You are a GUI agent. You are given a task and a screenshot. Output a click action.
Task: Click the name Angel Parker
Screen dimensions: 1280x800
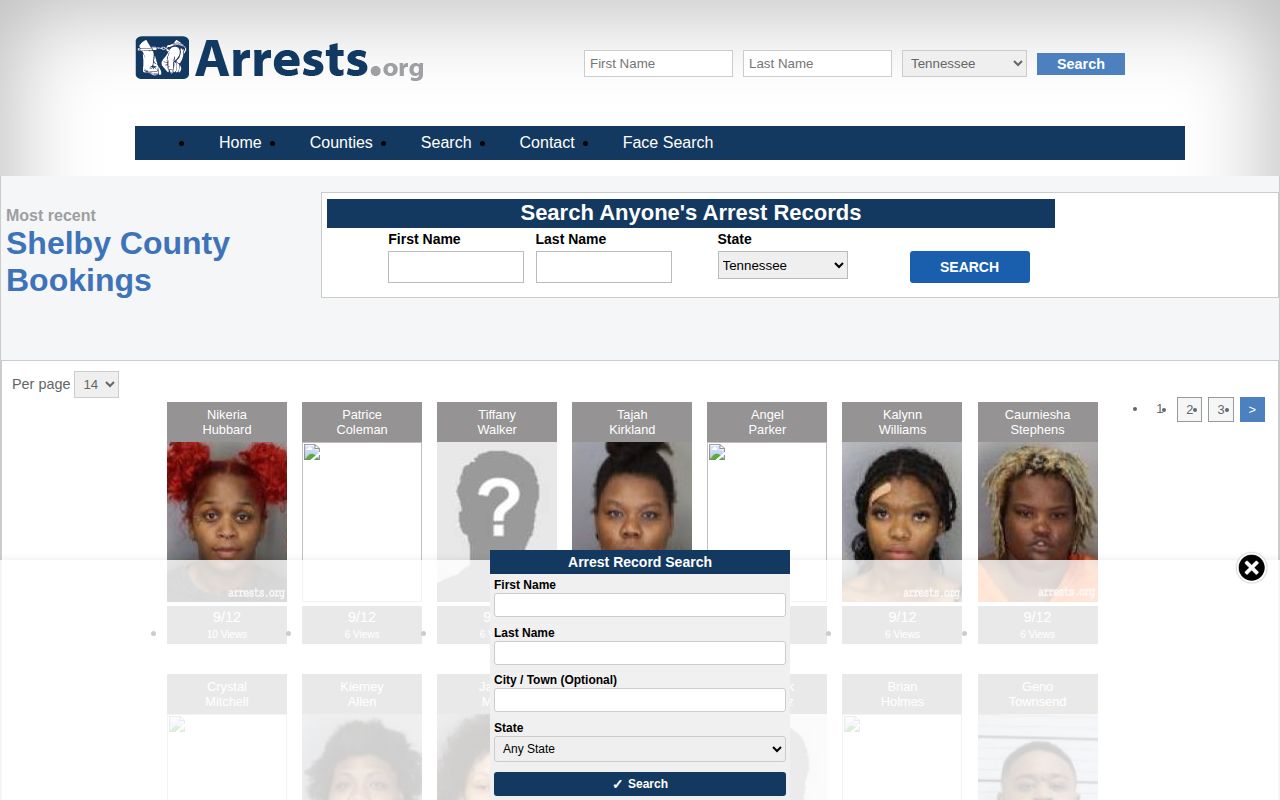click(x=767, y=422)
